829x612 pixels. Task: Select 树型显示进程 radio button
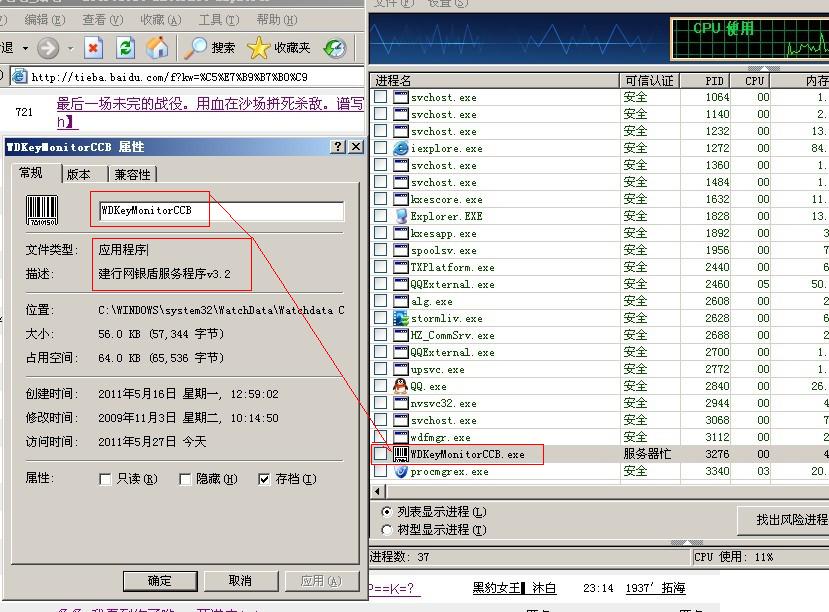click(x=387, y=530)
